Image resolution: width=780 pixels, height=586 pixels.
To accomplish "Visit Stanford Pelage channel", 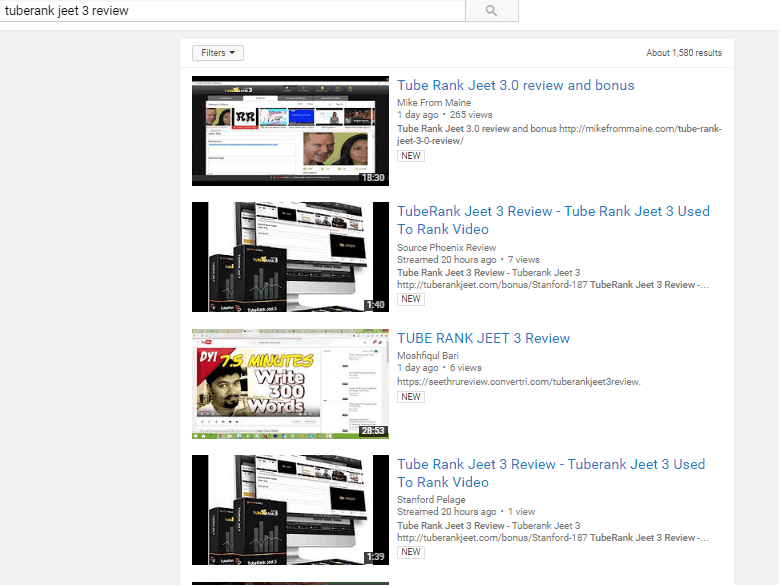I will pos(431,499).
